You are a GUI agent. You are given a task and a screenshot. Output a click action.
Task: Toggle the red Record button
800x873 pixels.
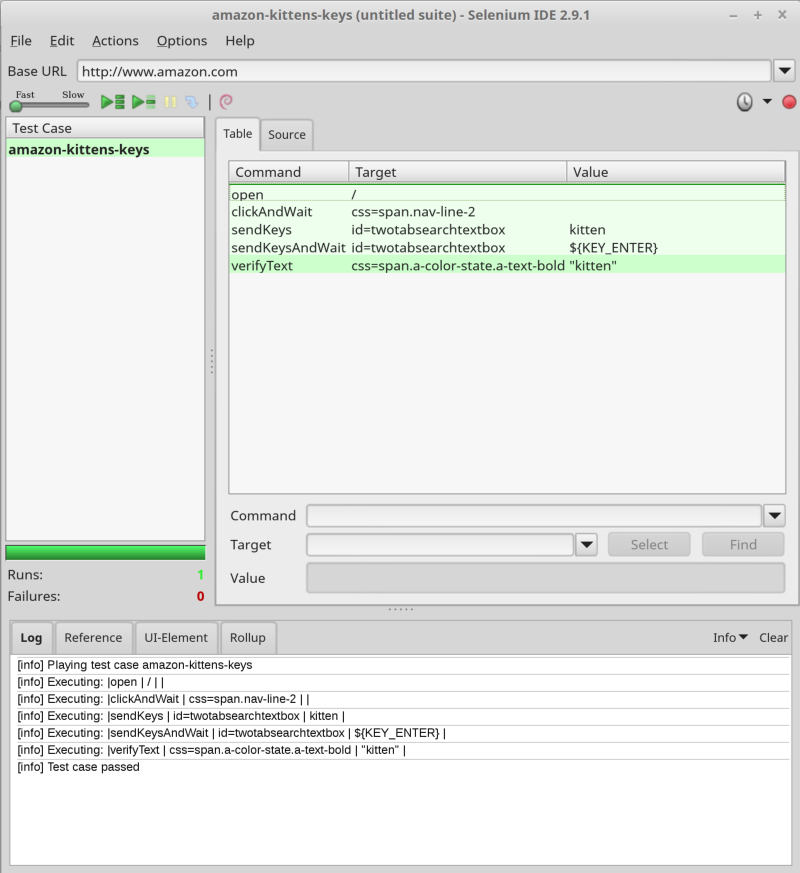pos(789,102)
